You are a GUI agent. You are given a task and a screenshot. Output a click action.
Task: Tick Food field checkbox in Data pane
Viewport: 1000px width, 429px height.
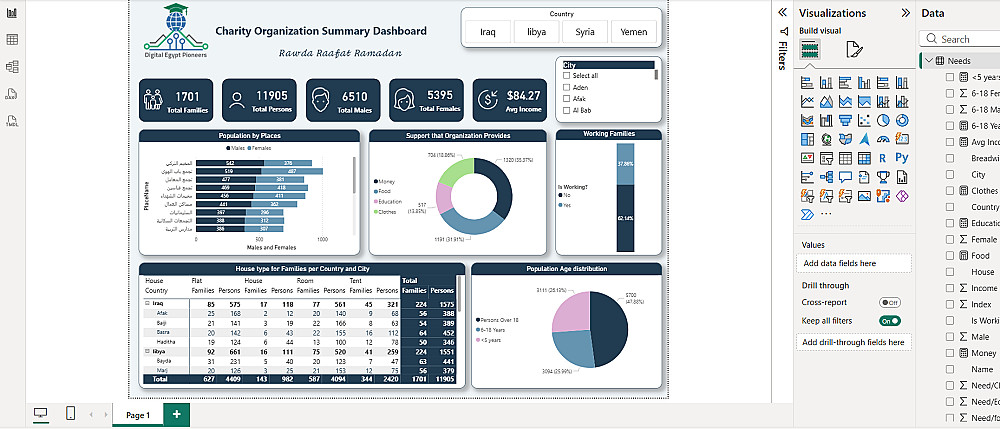click(x=950, y=256)
